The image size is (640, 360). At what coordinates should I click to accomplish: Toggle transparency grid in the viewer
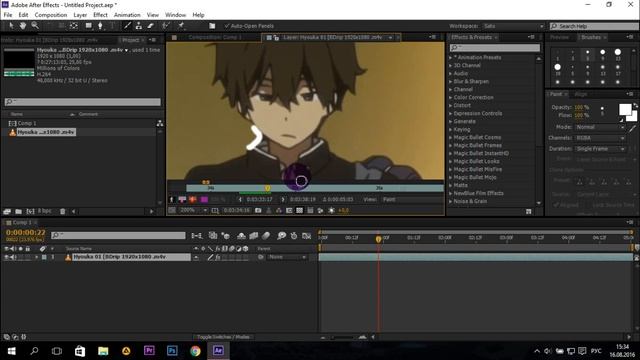(300, 211)
